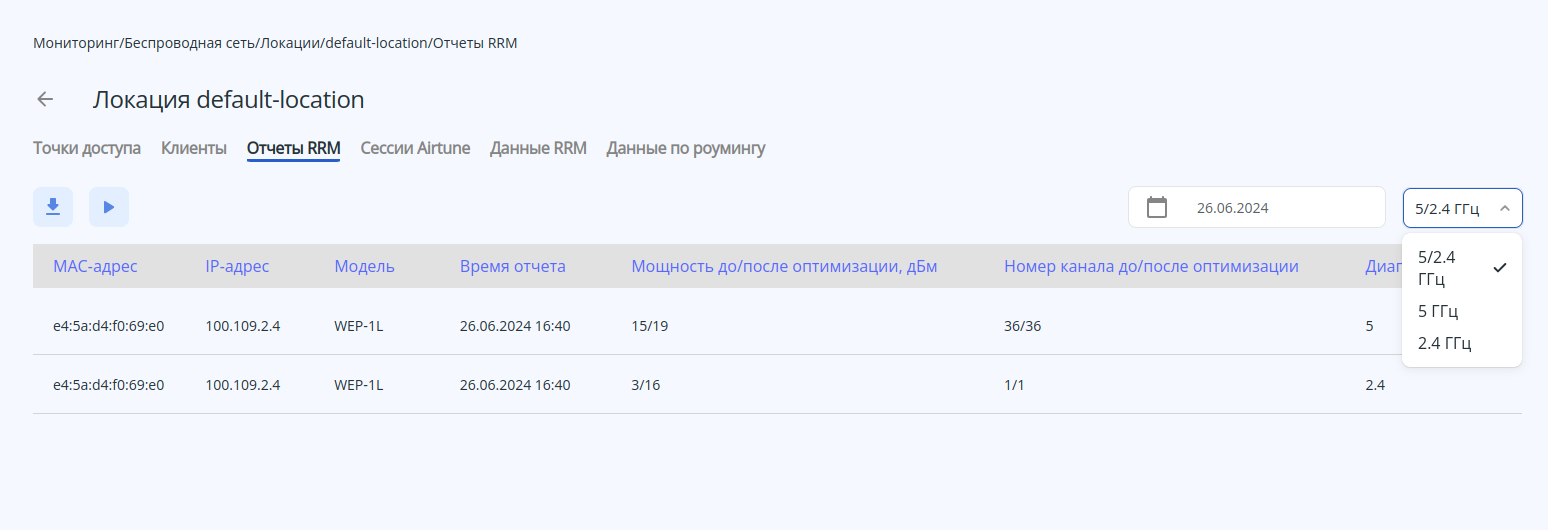Click the download report icon button

[x=53, y=207]
